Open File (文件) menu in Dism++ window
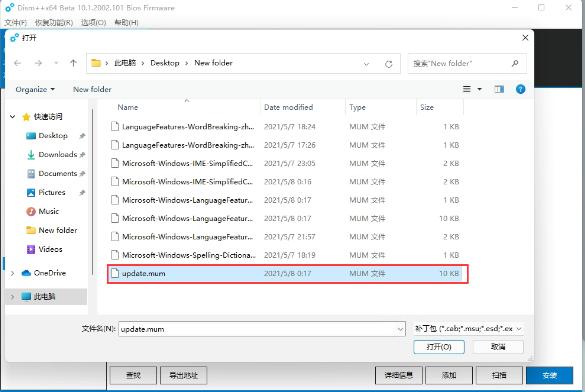This screenshot has width=585, height=392. pos(15,23)
